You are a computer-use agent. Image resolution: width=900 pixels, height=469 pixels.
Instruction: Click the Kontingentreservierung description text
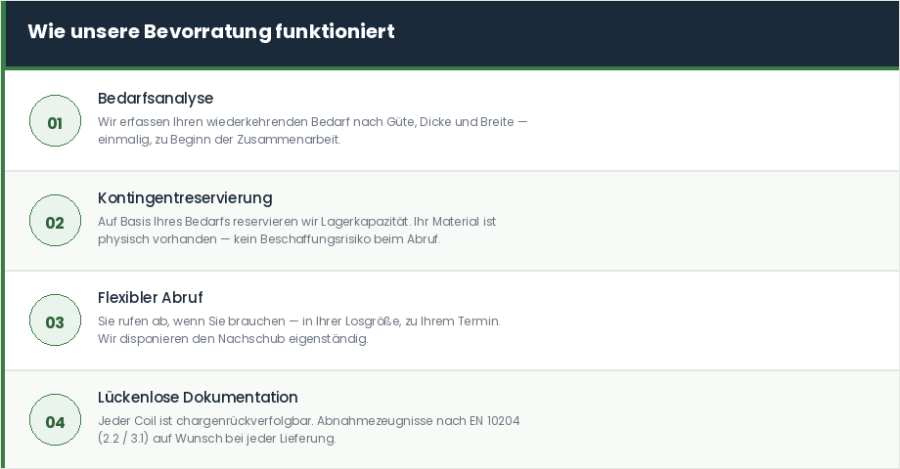click(x=297, y=231)
